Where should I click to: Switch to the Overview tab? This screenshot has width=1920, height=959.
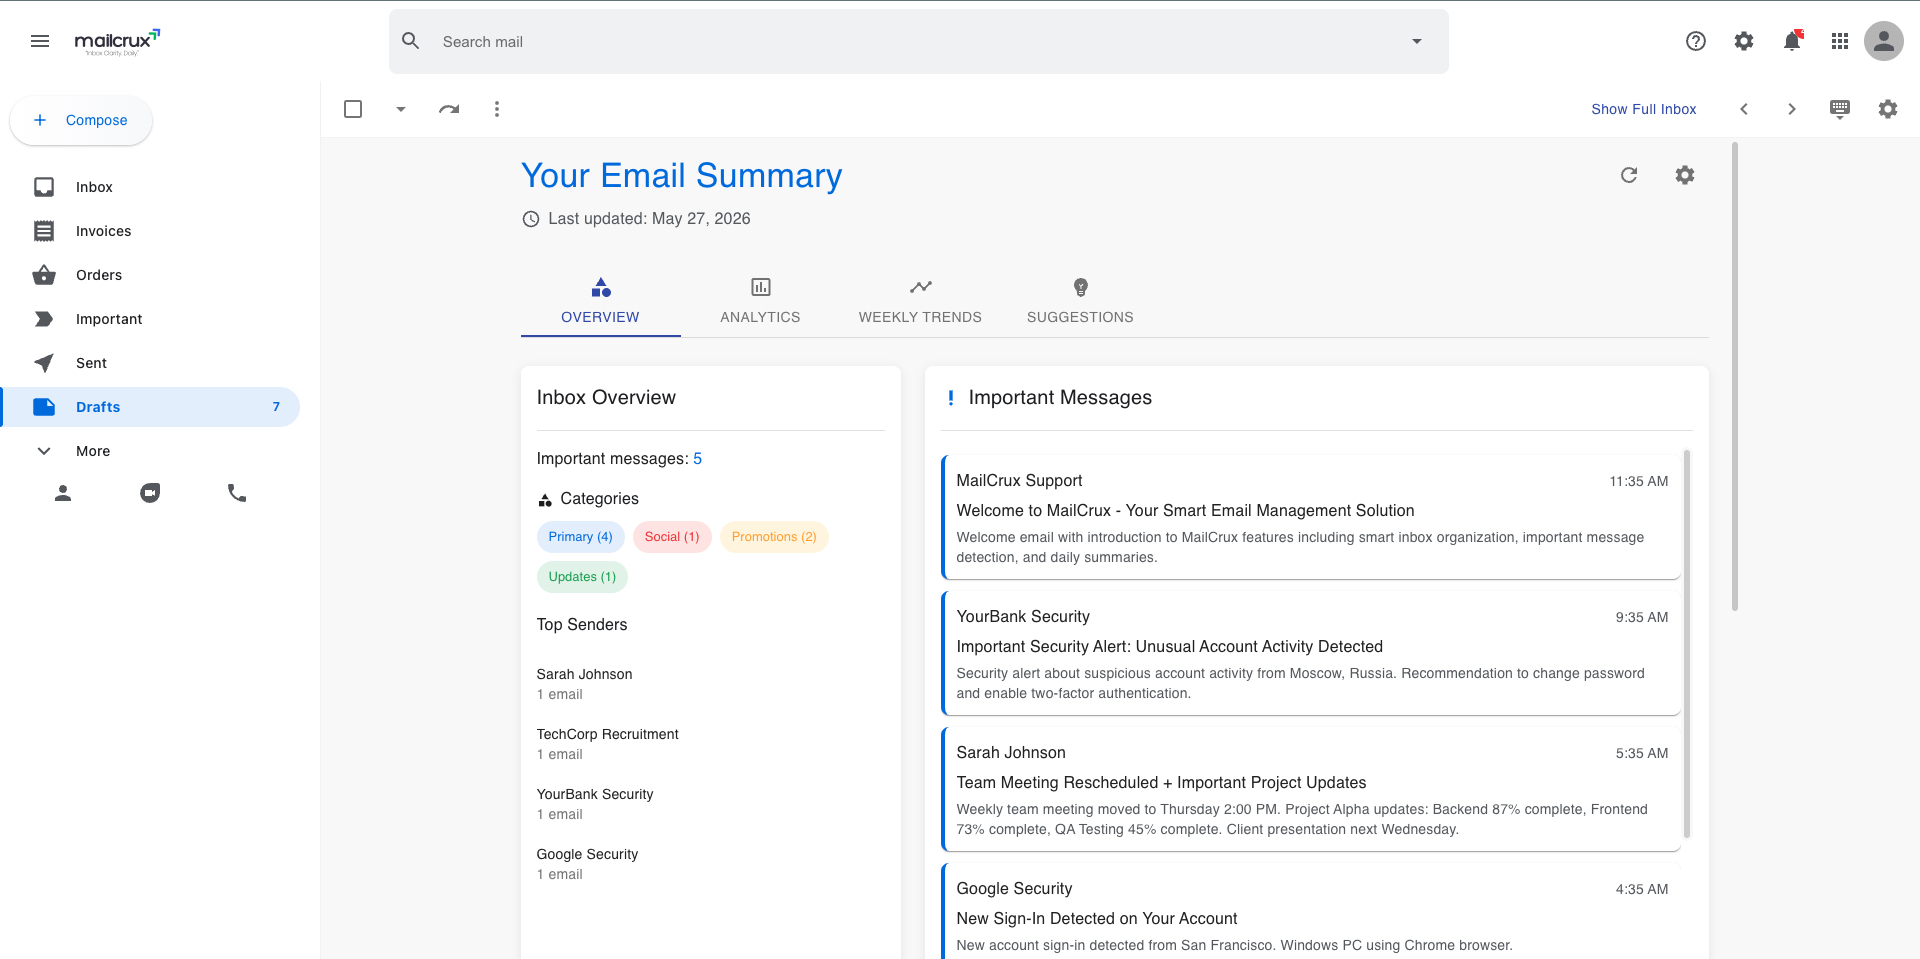click(600, 301)
